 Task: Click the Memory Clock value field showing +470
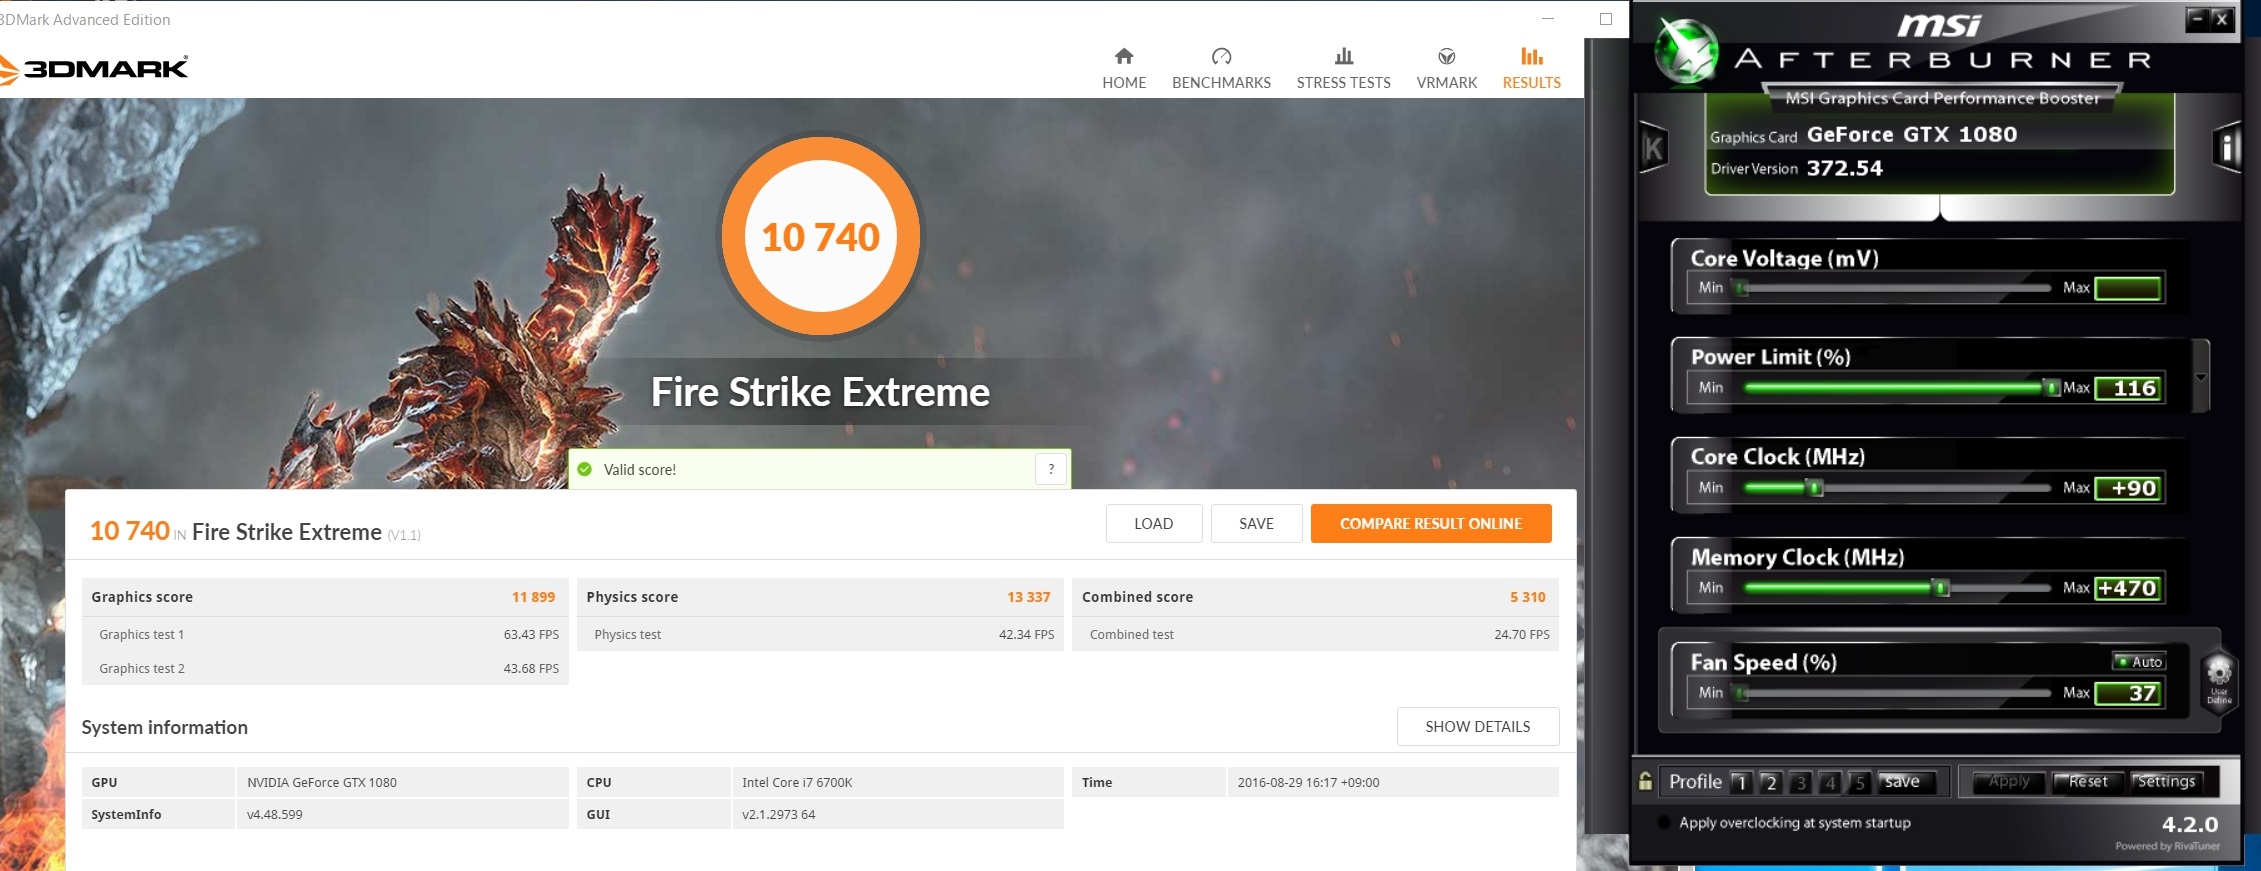[x=2129, y=588]
